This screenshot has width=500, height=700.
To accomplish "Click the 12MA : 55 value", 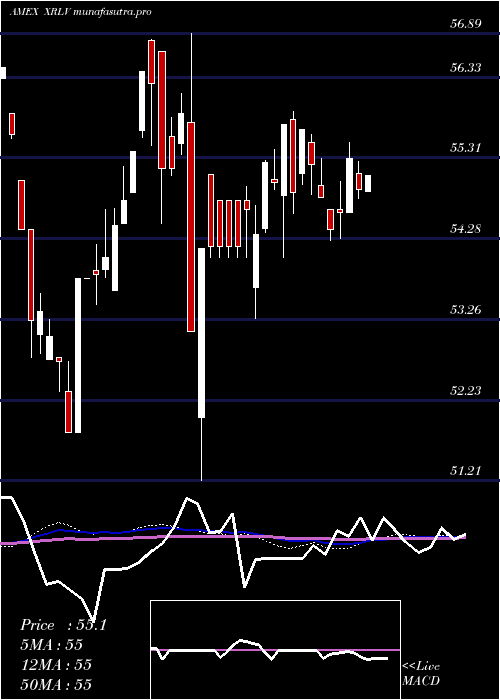I will (56, 665).
